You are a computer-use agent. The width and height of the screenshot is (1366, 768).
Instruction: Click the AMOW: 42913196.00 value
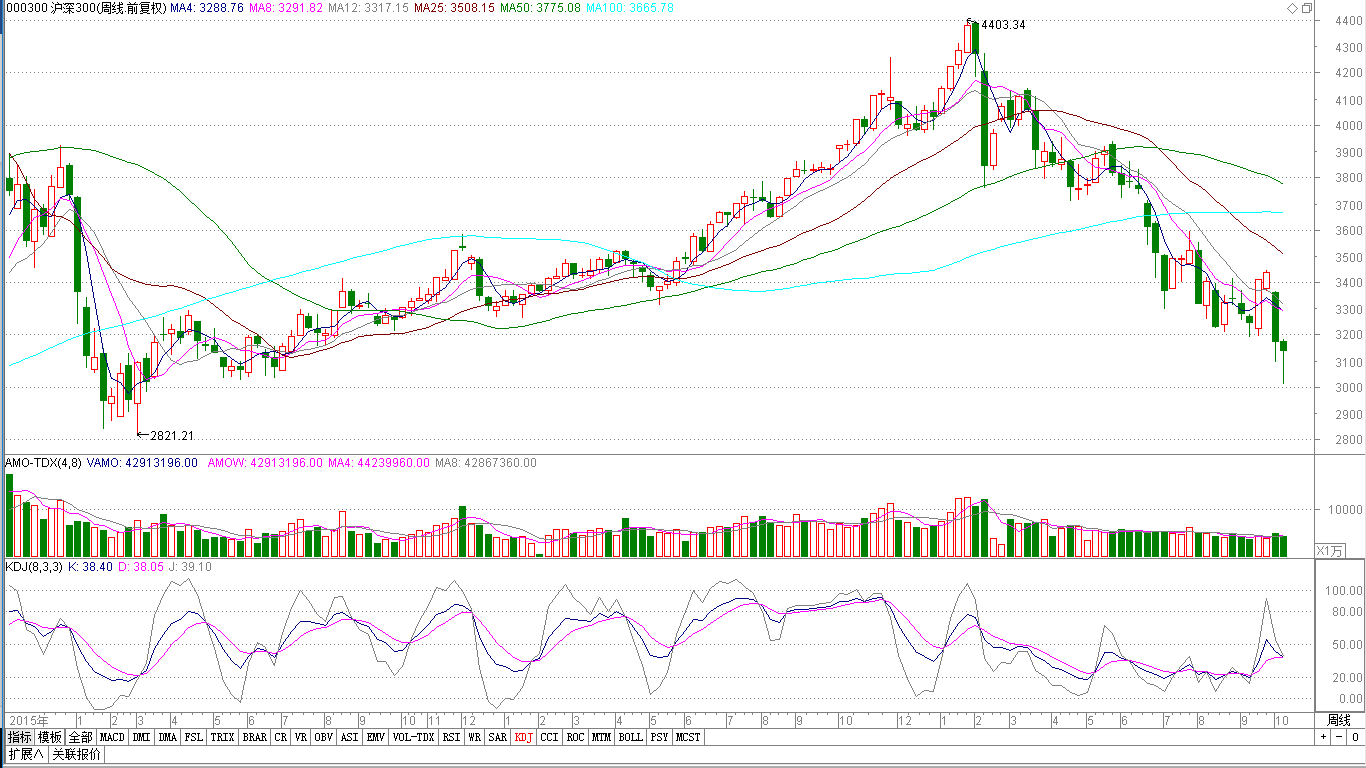coord(265,463)
